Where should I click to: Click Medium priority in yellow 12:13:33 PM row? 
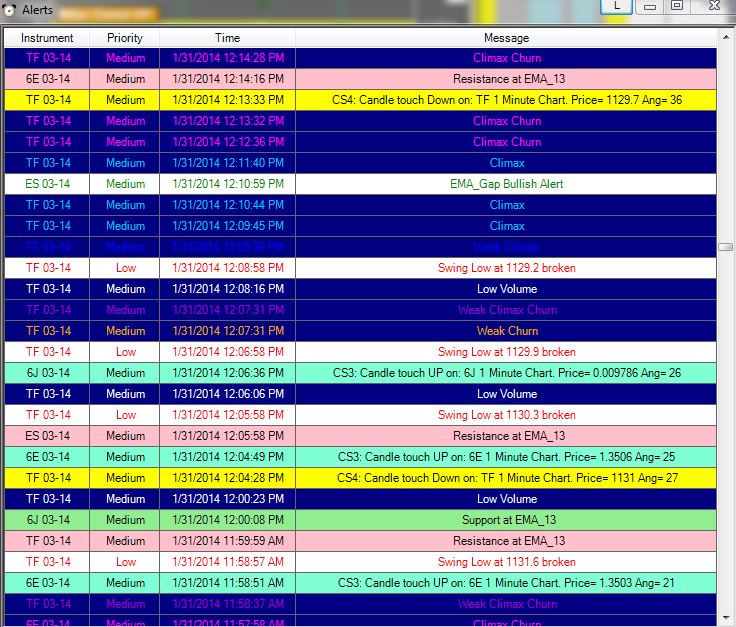125,100
